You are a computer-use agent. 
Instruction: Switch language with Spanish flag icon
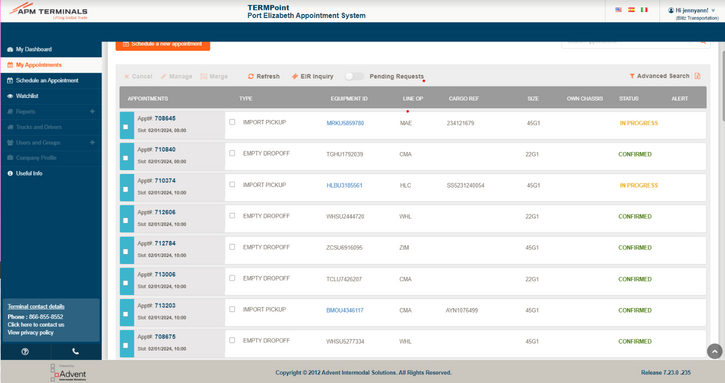[631, 10]
